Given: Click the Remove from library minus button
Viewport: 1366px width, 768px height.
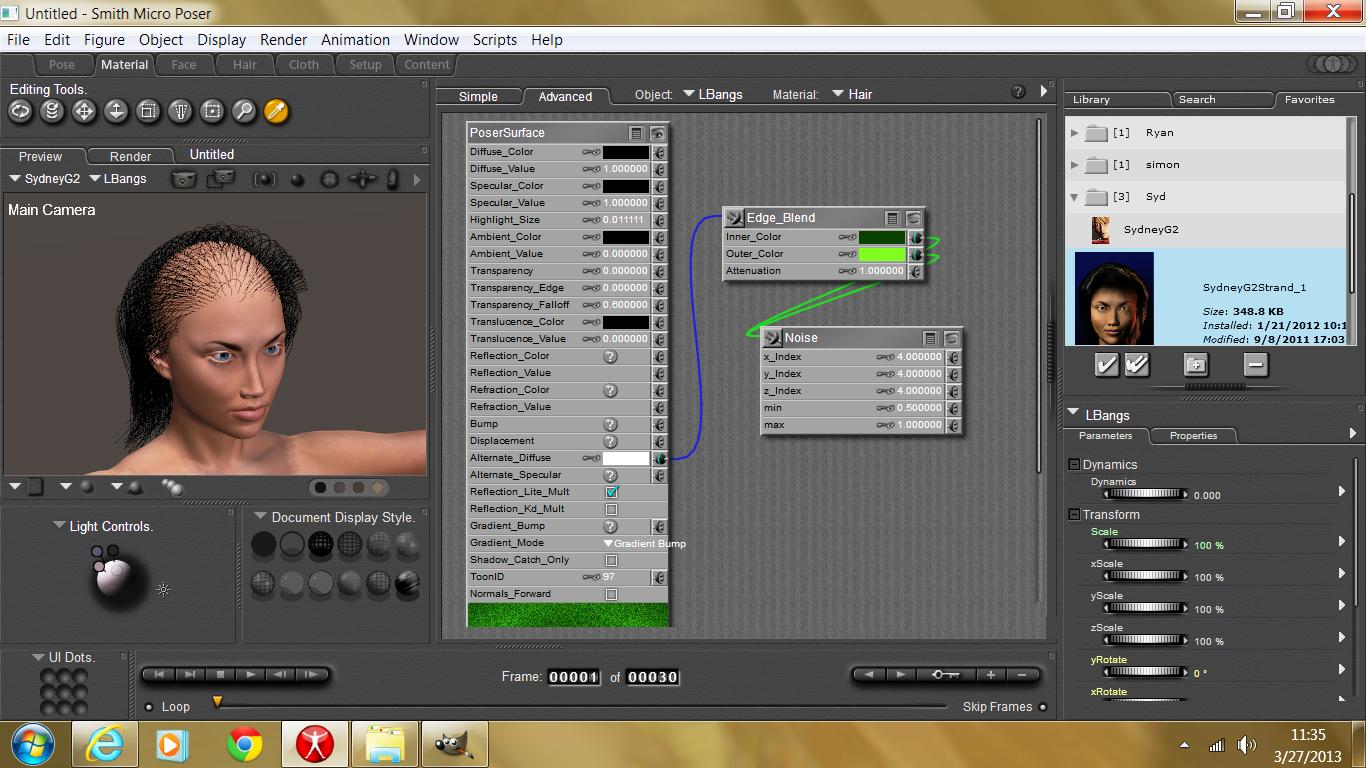Looking at the screenshot, I should click(x=1255, y=365).
